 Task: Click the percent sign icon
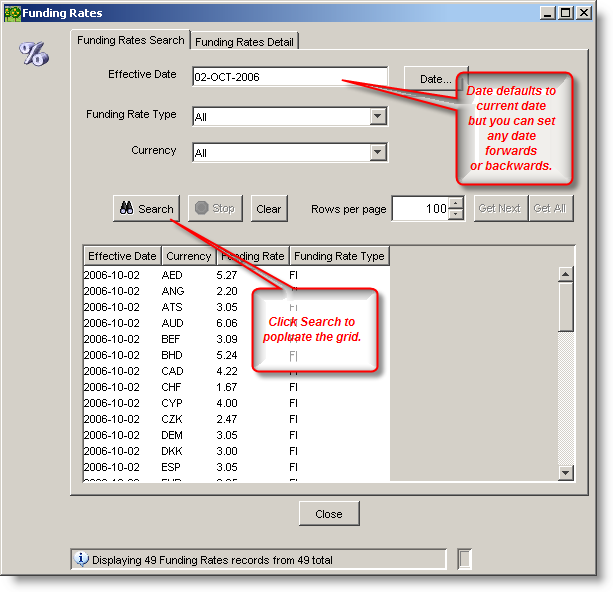[x=34, y=54]
